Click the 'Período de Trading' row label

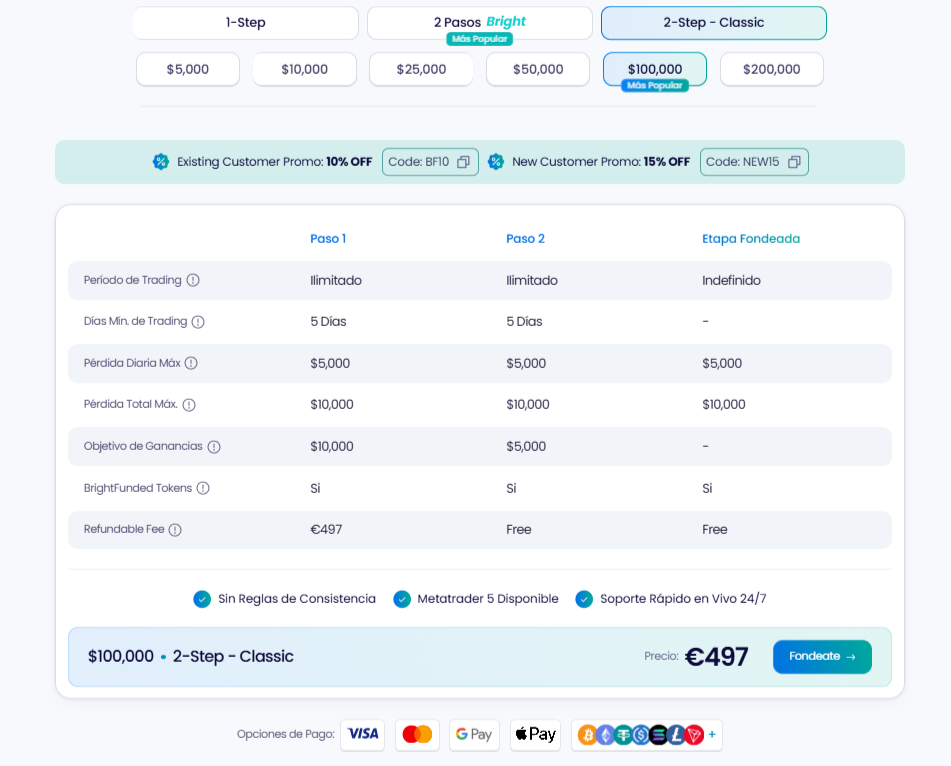(x=132, y=280)
